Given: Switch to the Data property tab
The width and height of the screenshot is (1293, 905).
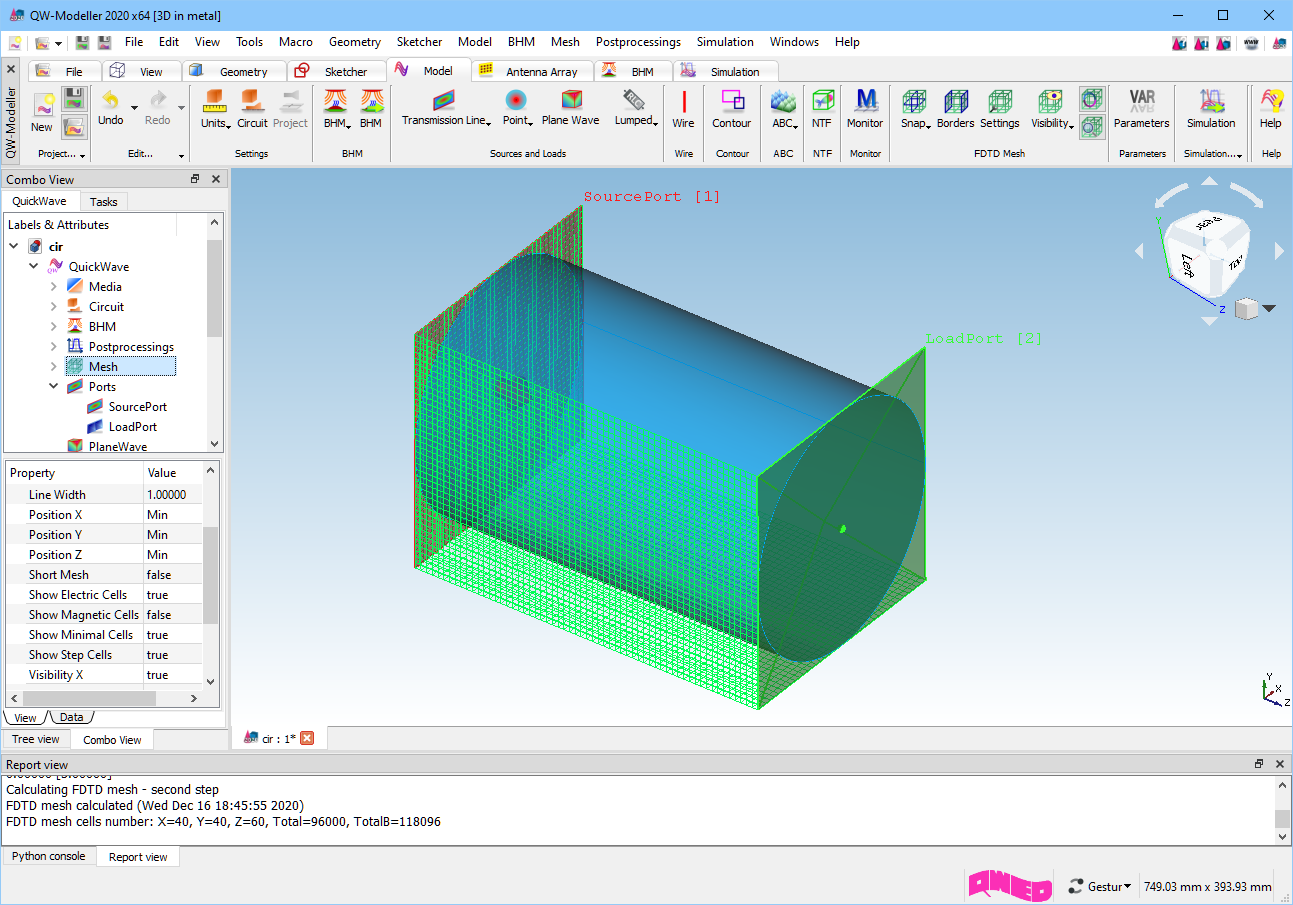Looking at the screenshot, I should click(71, 717).
